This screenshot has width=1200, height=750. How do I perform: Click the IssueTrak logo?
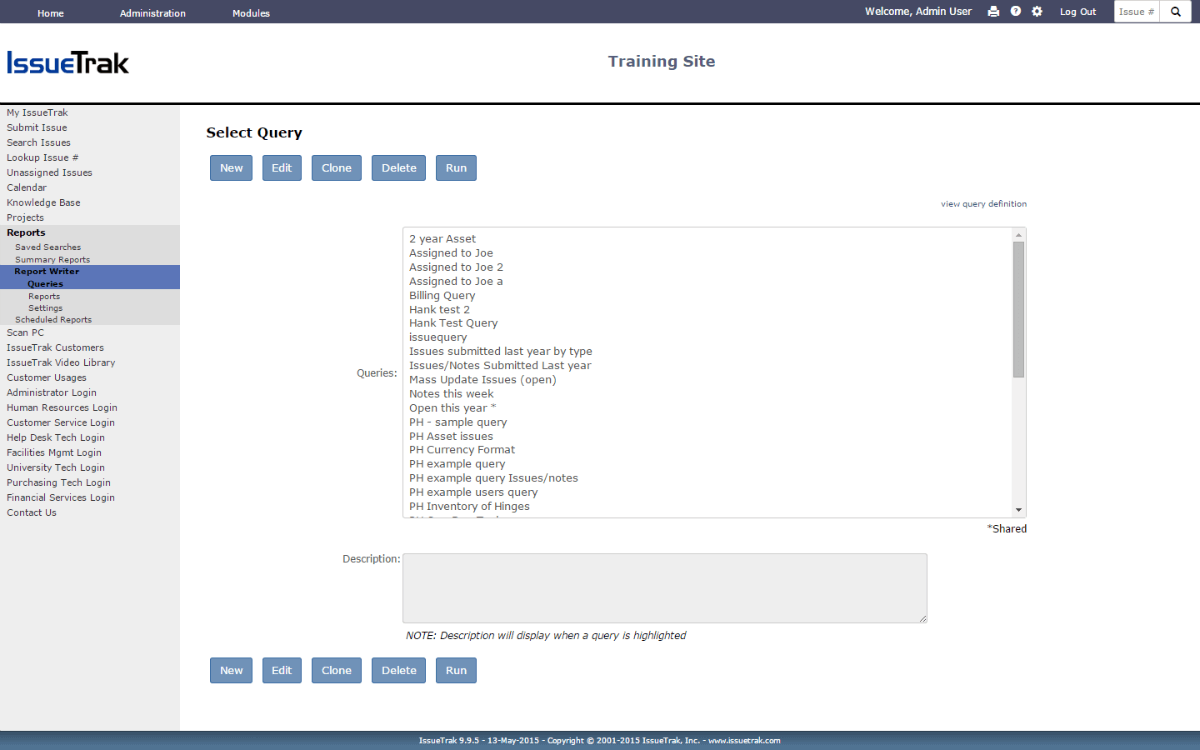point(68,62)
